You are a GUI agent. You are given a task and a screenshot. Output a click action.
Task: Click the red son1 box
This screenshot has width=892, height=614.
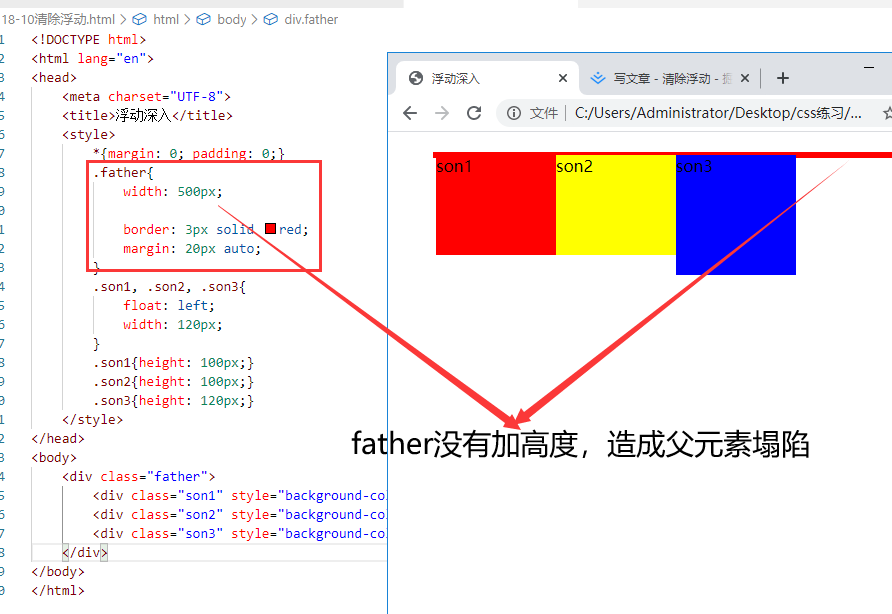(495, 205)
